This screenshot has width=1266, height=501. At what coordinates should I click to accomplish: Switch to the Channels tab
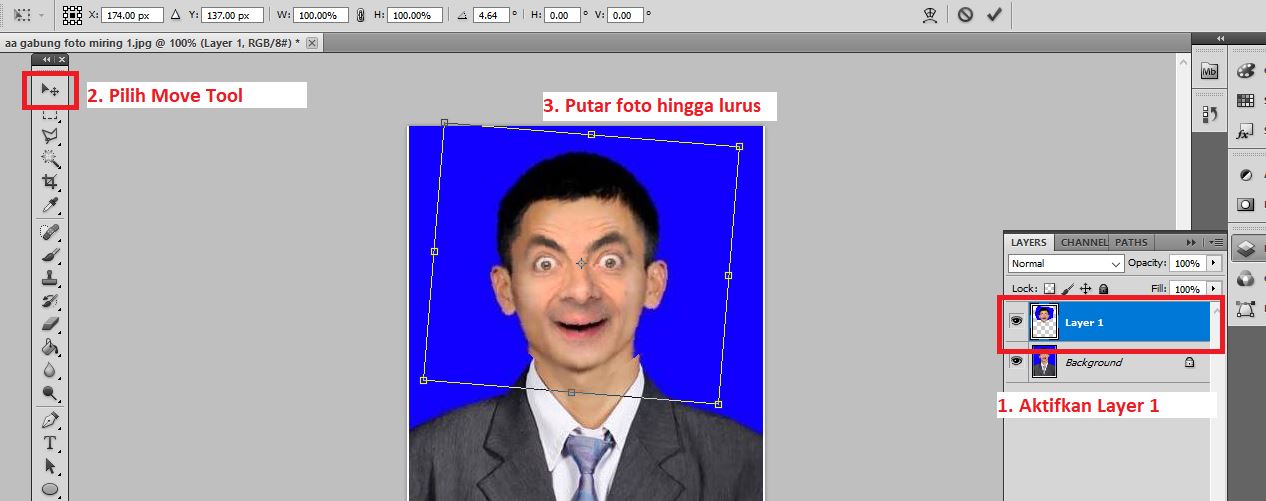[x=1083, y=242]
